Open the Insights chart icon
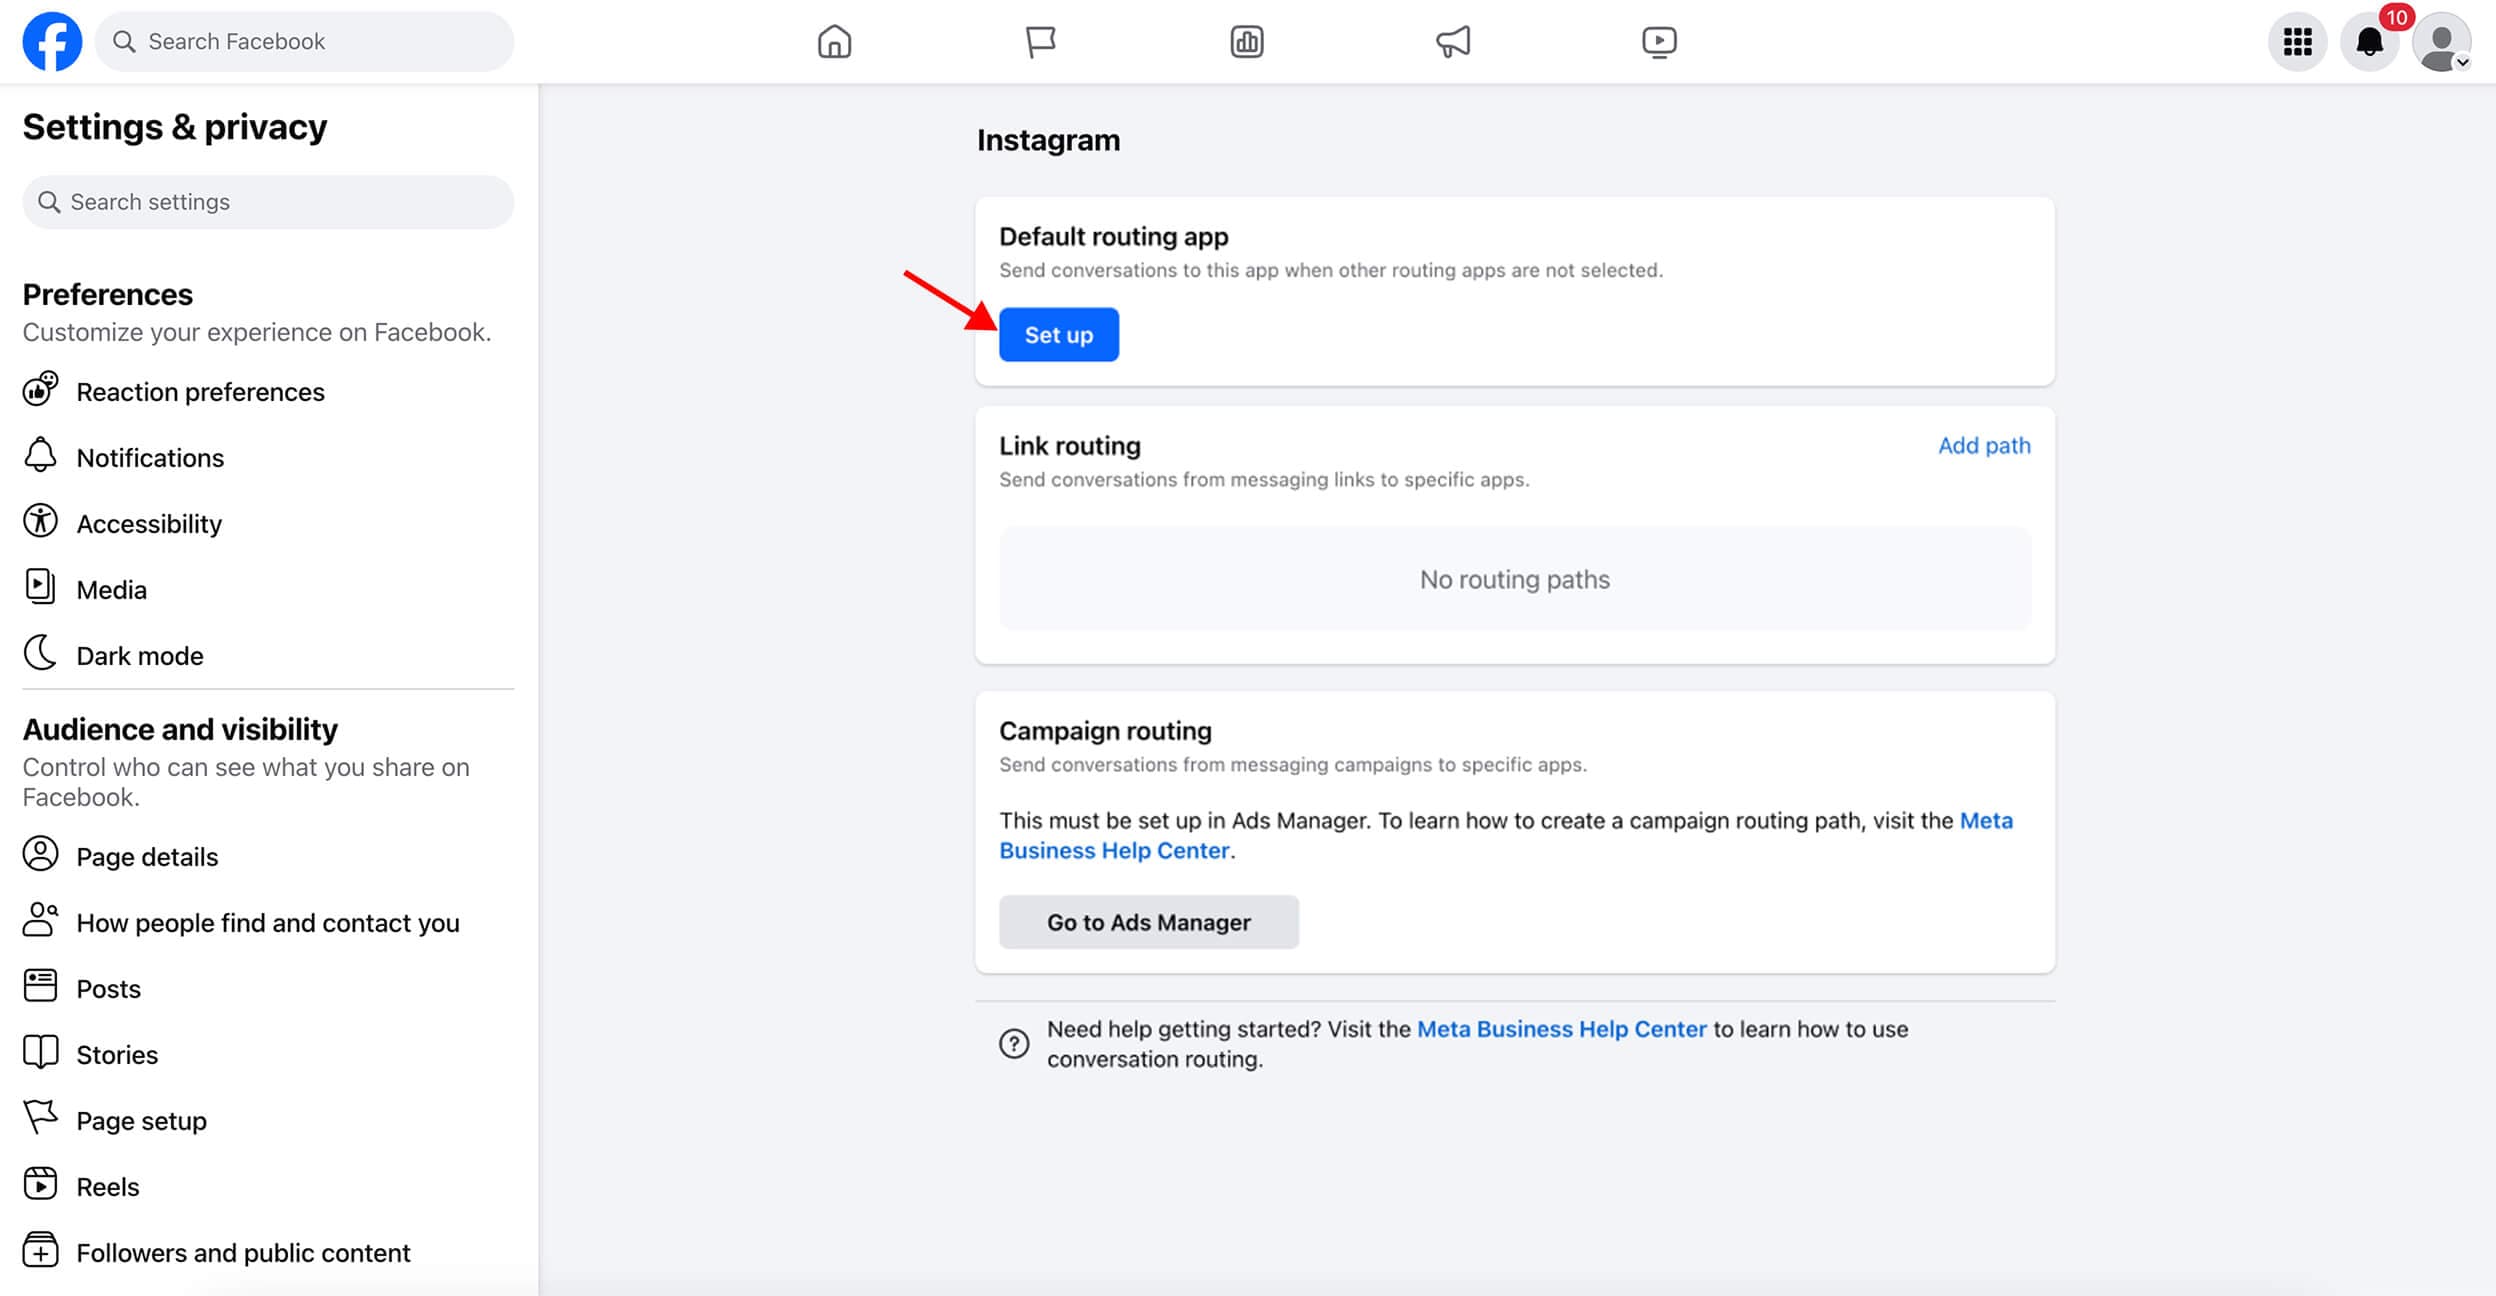The image size is (2496, 1296). point(1246,41)
